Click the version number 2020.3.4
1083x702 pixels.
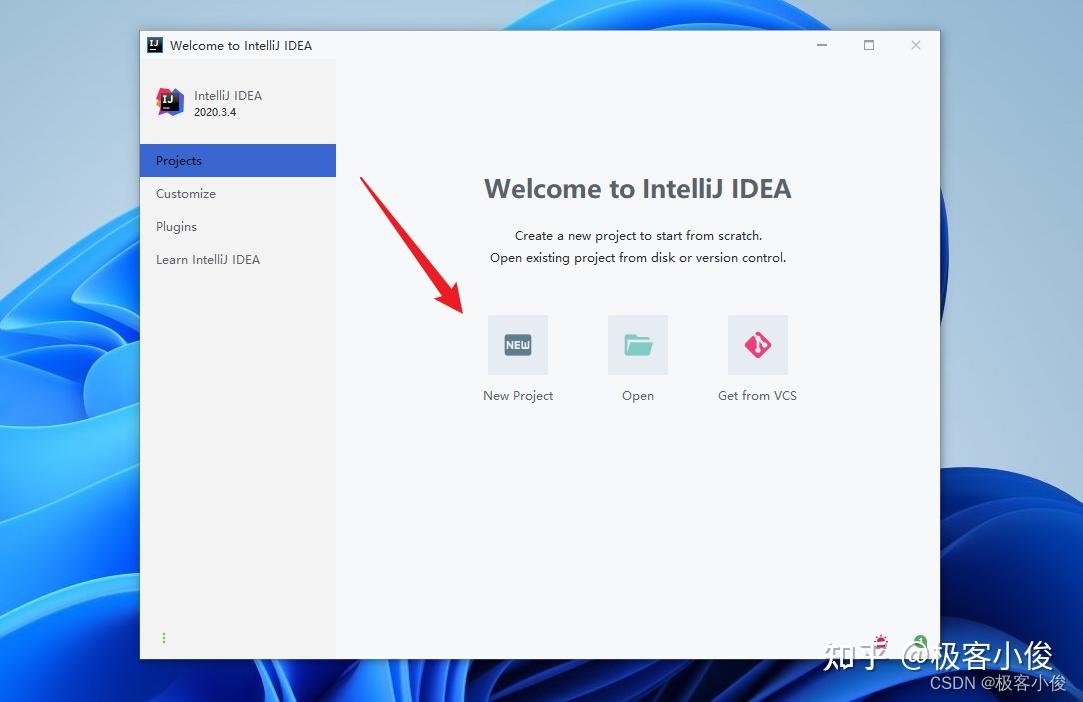click(215, 112)
